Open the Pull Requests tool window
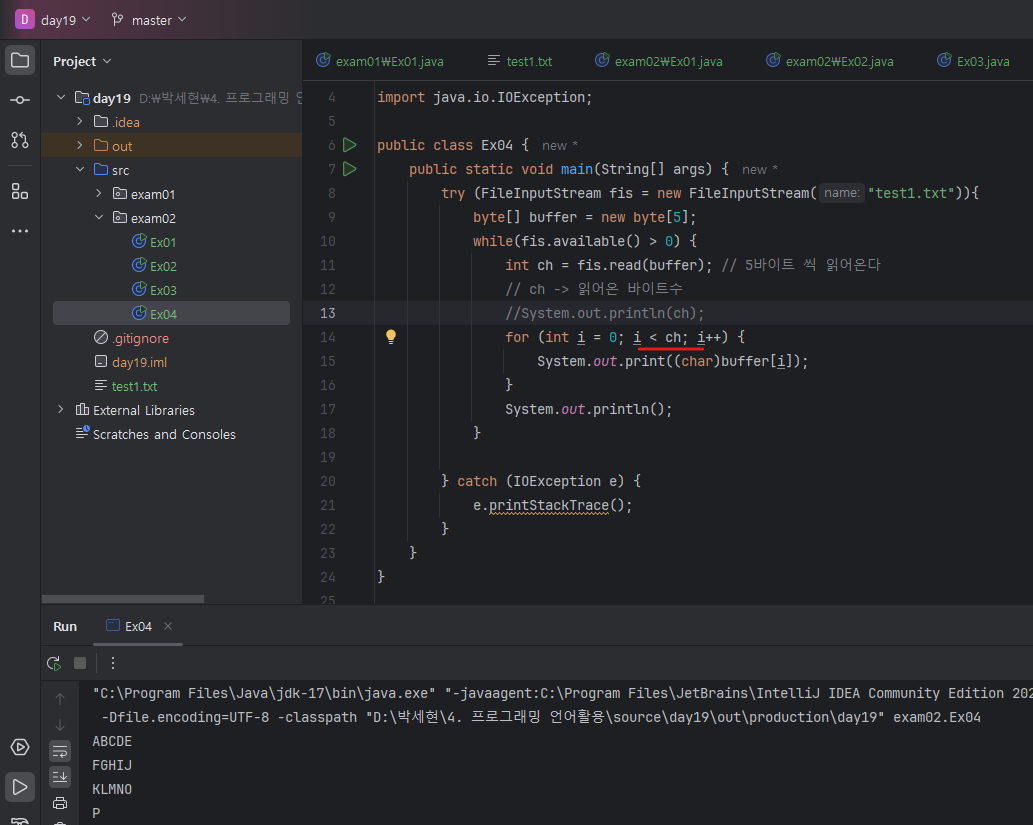 point(19,140)
